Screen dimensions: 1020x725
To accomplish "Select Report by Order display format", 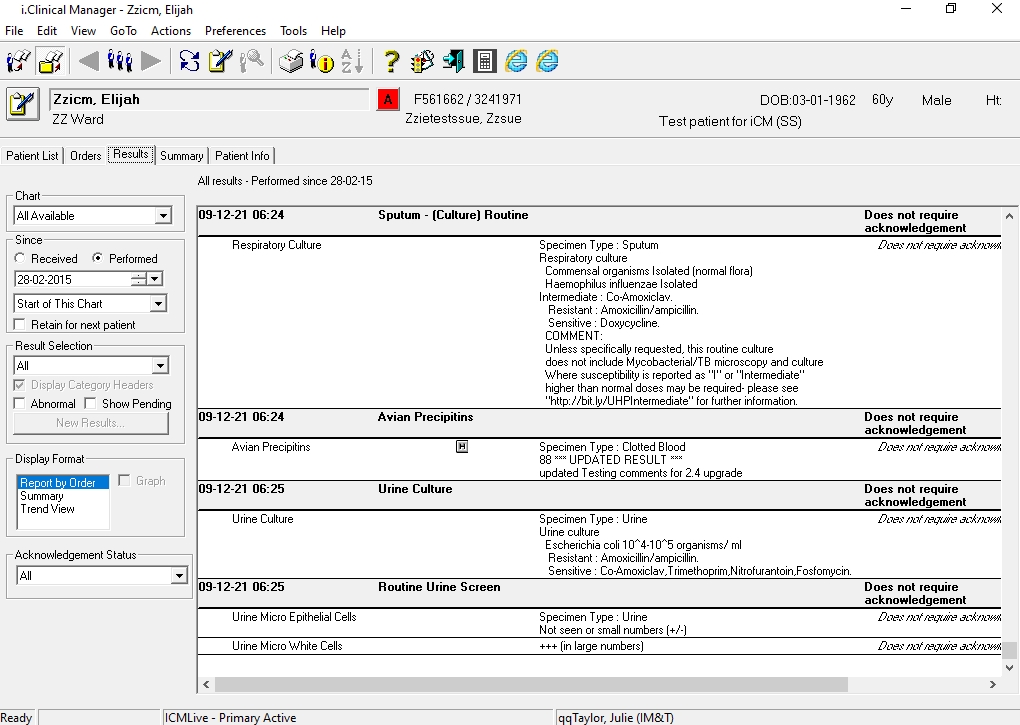I will pyautogui.click(x=63, y=482).
